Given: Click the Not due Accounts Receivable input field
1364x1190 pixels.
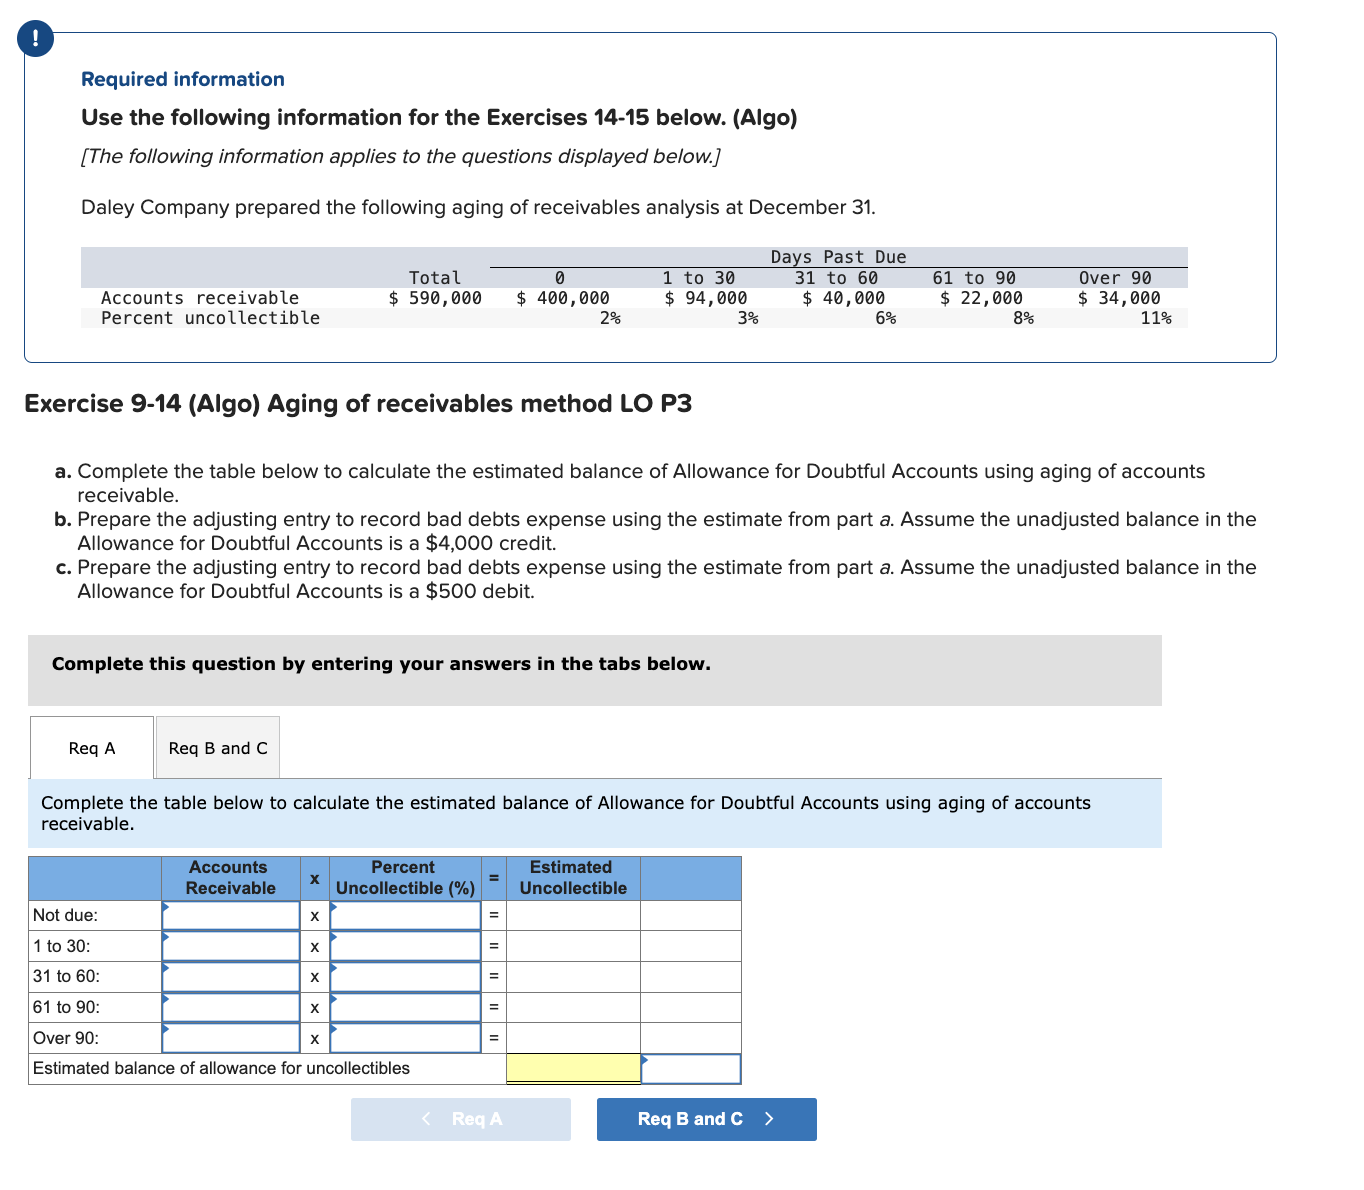Looking at the screenshot, I should coord(230,915).
